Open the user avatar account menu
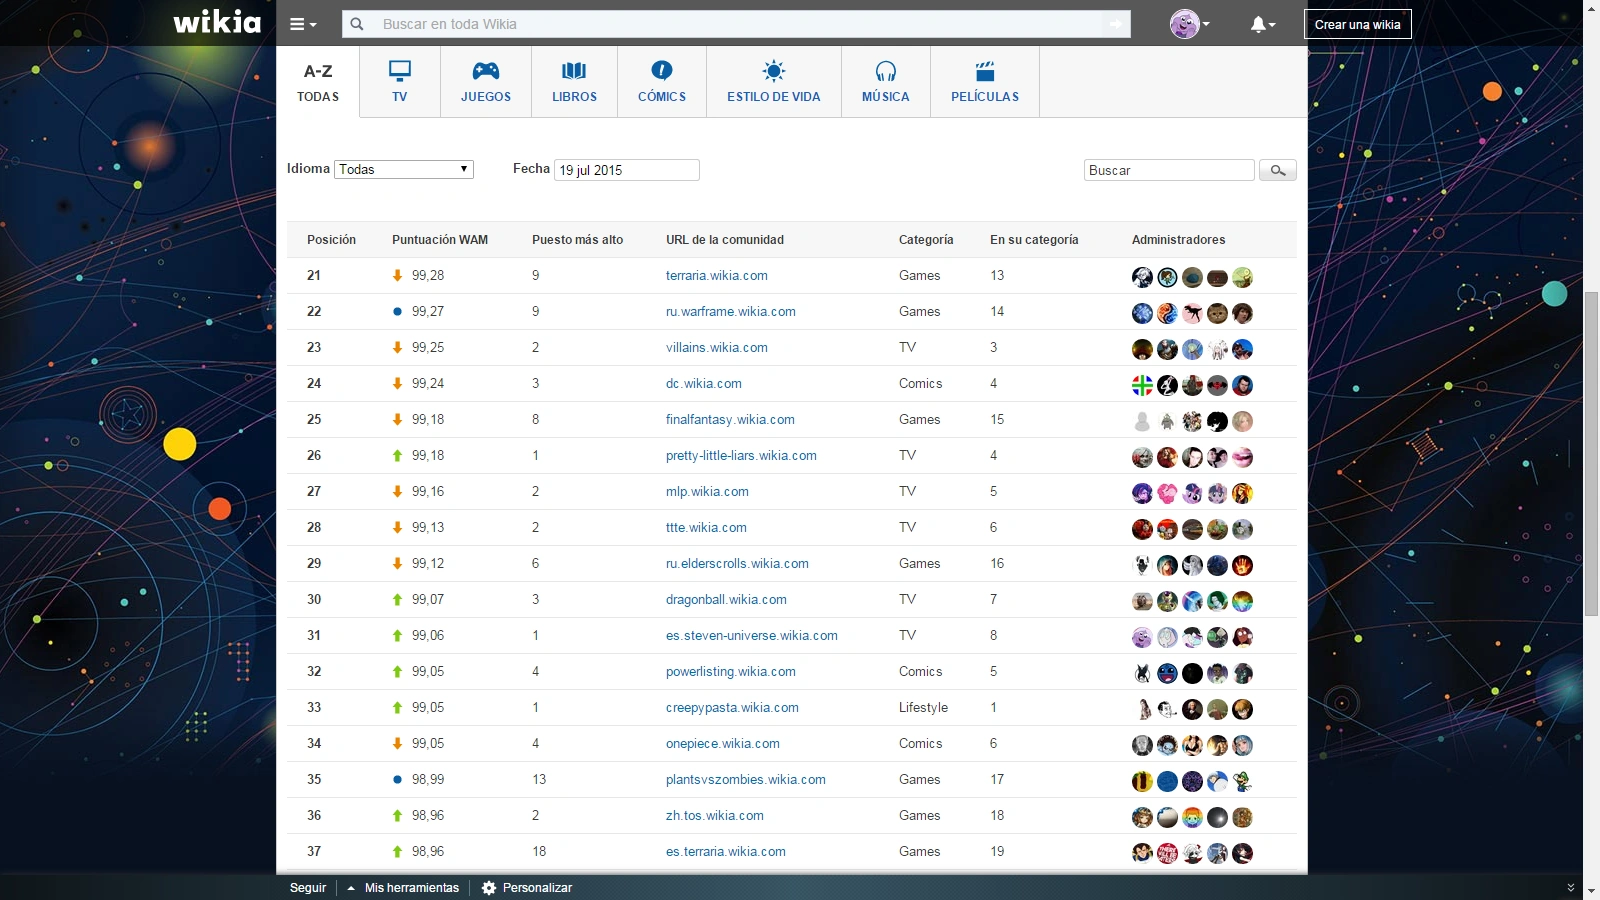This screenshot has width=1600, height=900. click(x=1188, y=24)
